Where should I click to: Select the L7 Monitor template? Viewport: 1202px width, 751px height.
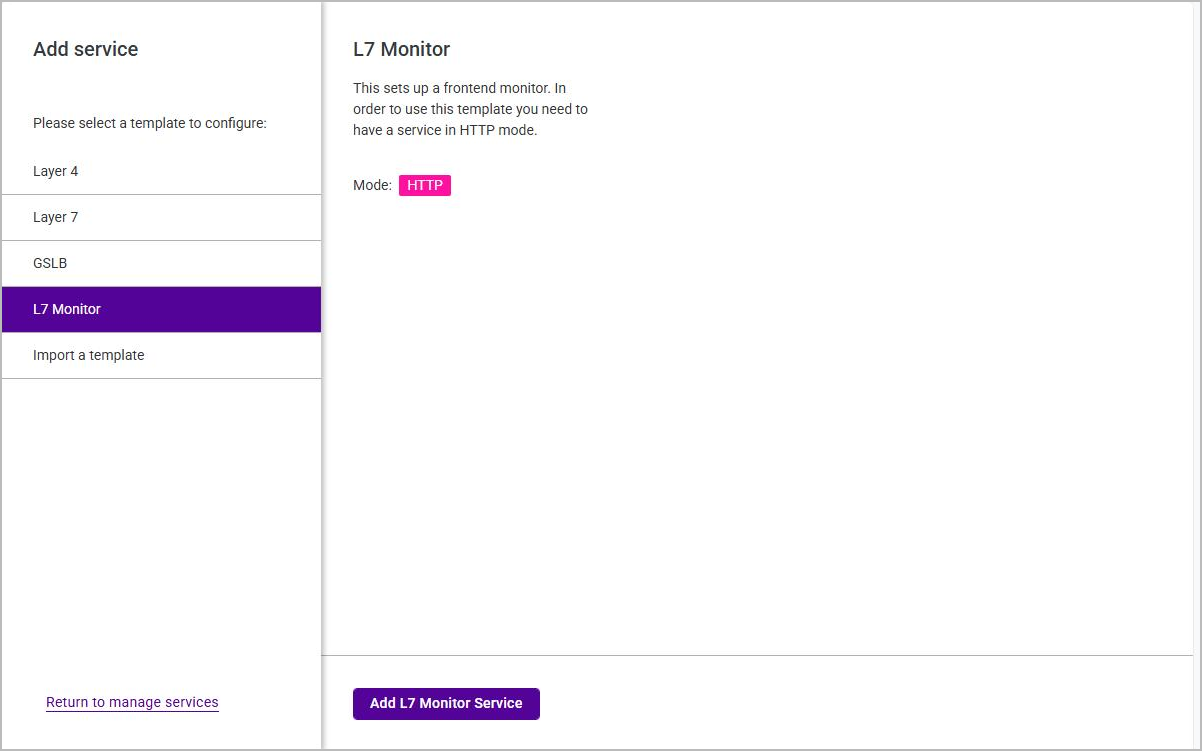click(161, 309)
